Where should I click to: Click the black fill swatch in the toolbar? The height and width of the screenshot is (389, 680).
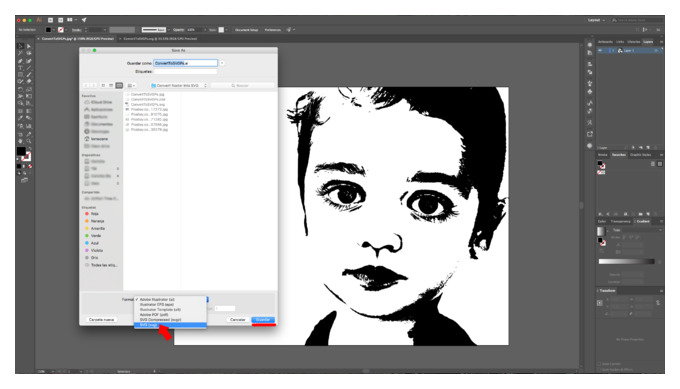tap(21, 151)
